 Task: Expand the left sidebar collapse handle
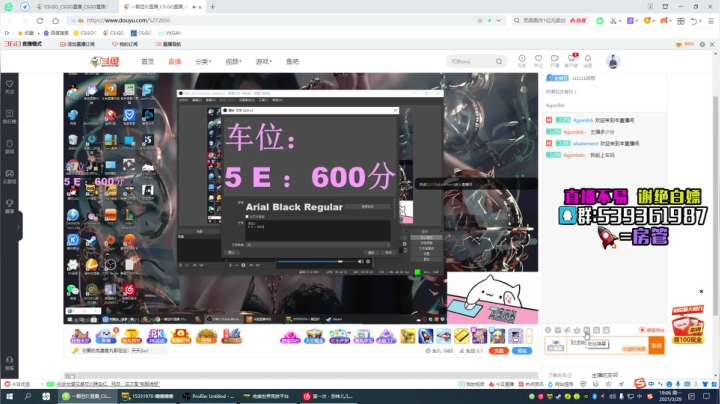click(19, 226)
